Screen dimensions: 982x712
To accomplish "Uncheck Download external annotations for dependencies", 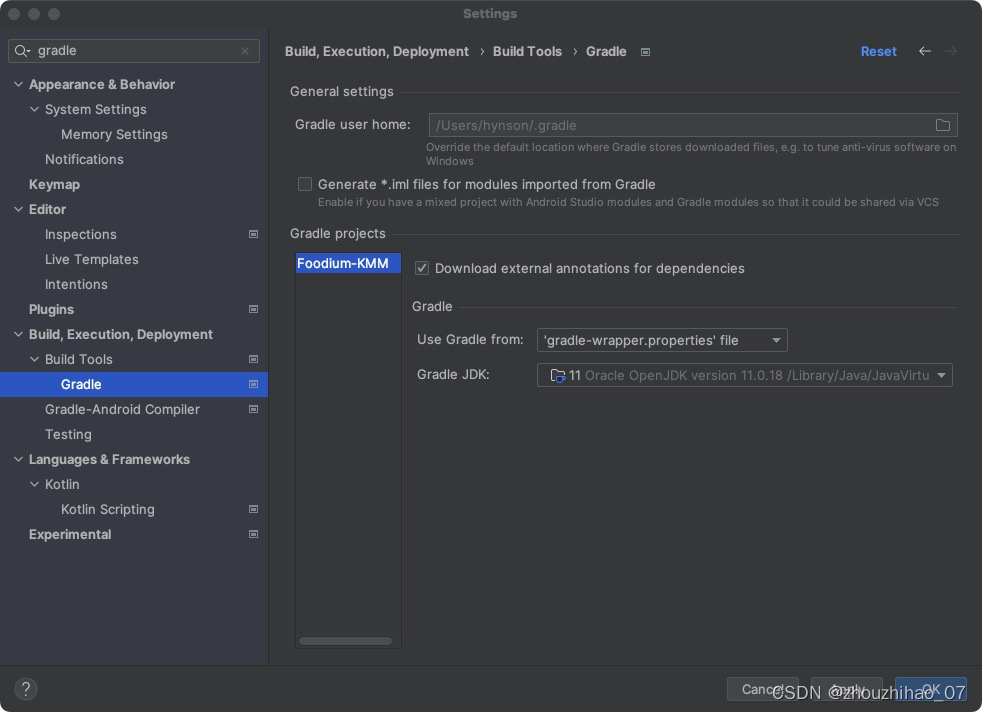I will point(422,268).
